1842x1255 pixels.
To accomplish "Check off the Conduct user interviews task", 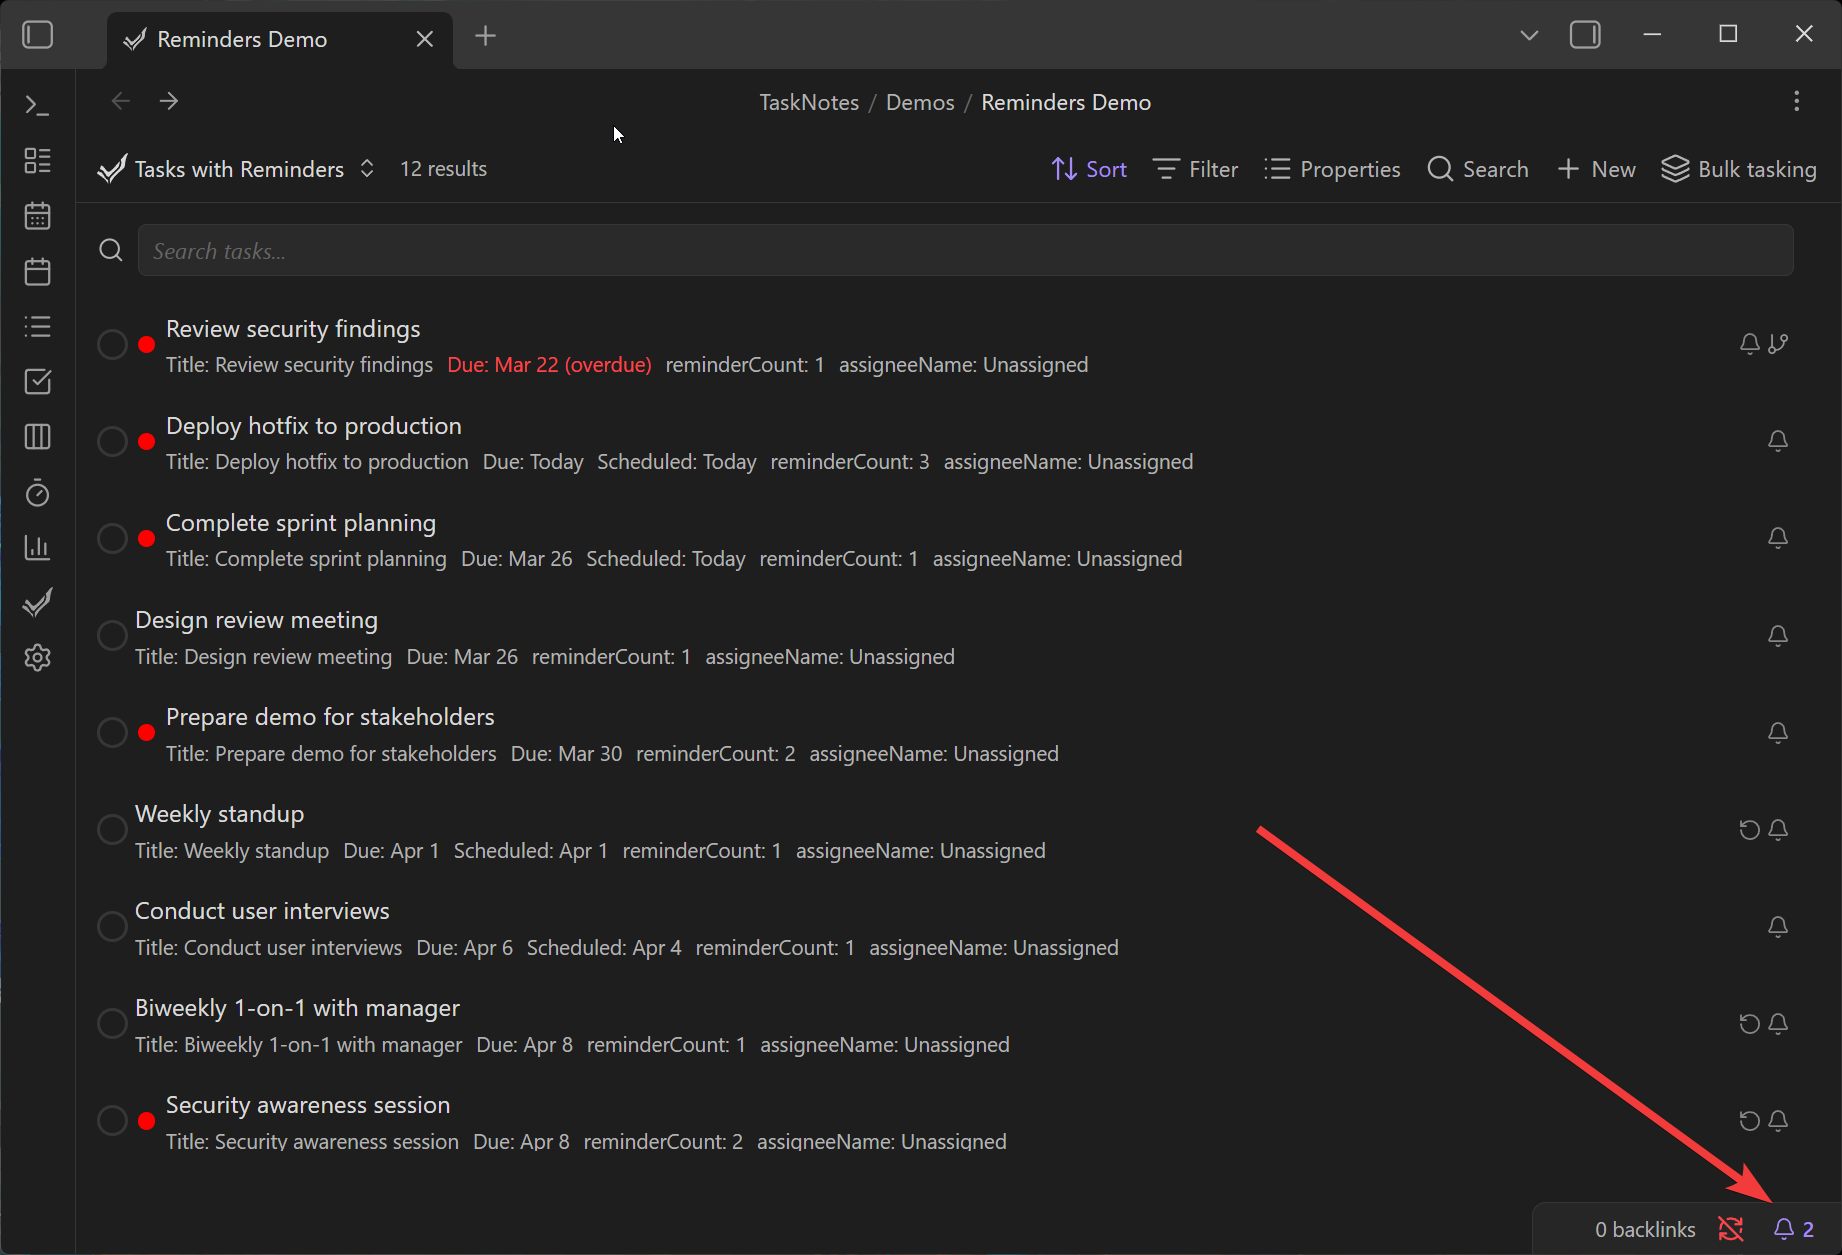I will coord(112,927).
